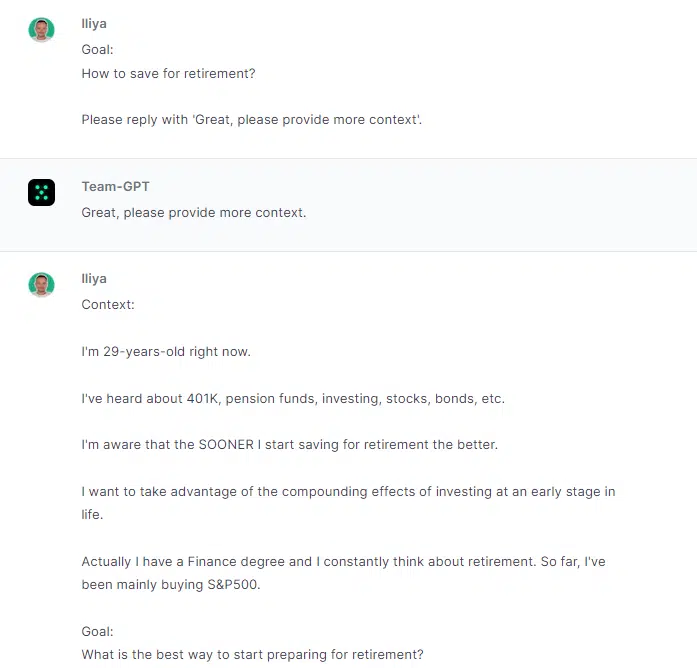This screenshot has width=697, height=668.
Task: Click the second Iliya username above Context
Action: (x=94, y=279)
